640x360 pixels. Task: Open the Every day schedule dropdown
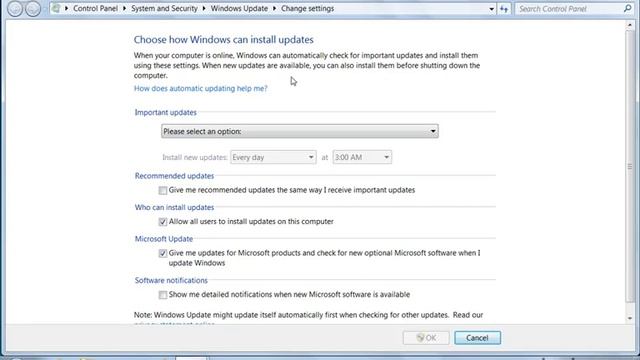click(x=273, y=157)
